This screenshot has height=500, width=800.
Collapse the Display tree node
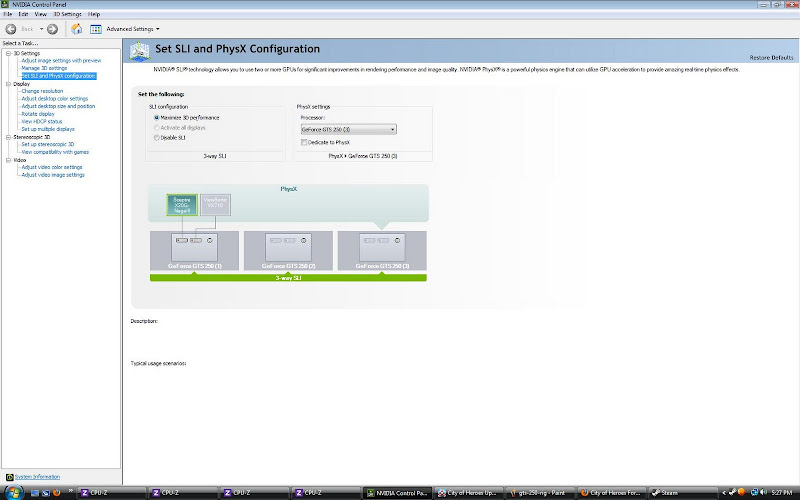point(8,84)
